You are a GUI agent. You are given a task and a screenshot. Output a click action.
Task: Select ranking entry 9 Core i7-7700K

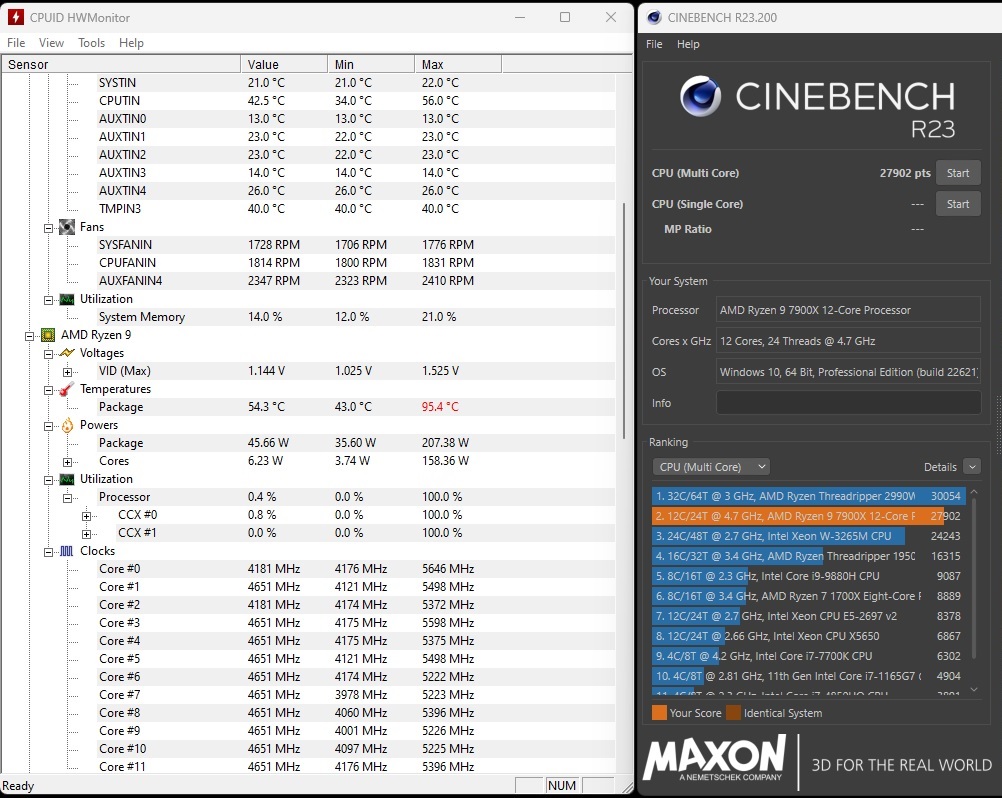[808, 656]
